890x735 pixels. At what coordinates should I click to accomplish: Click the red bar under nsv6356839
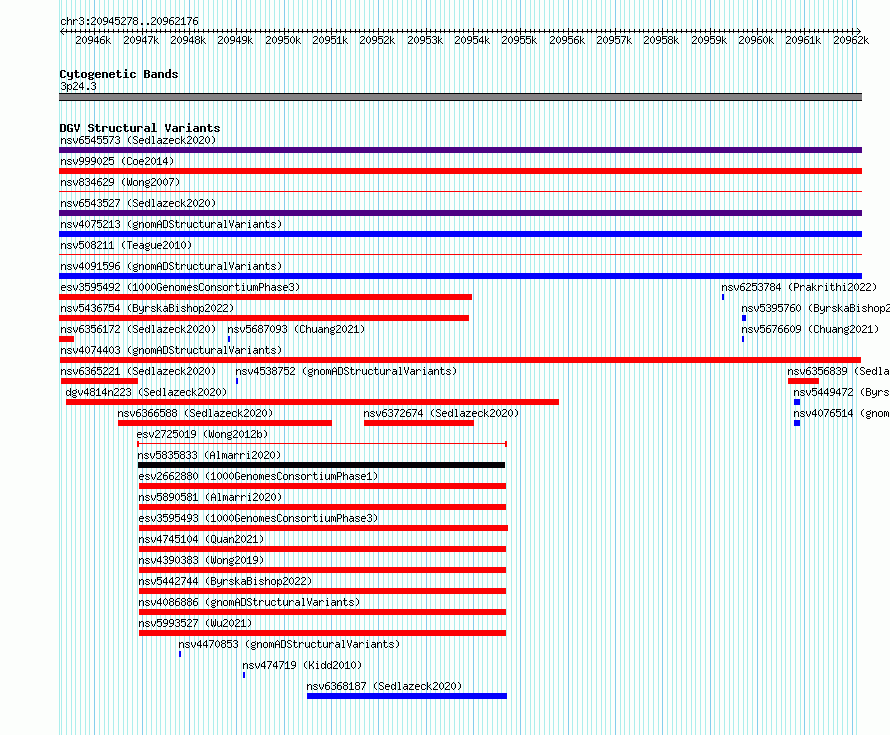803,381
